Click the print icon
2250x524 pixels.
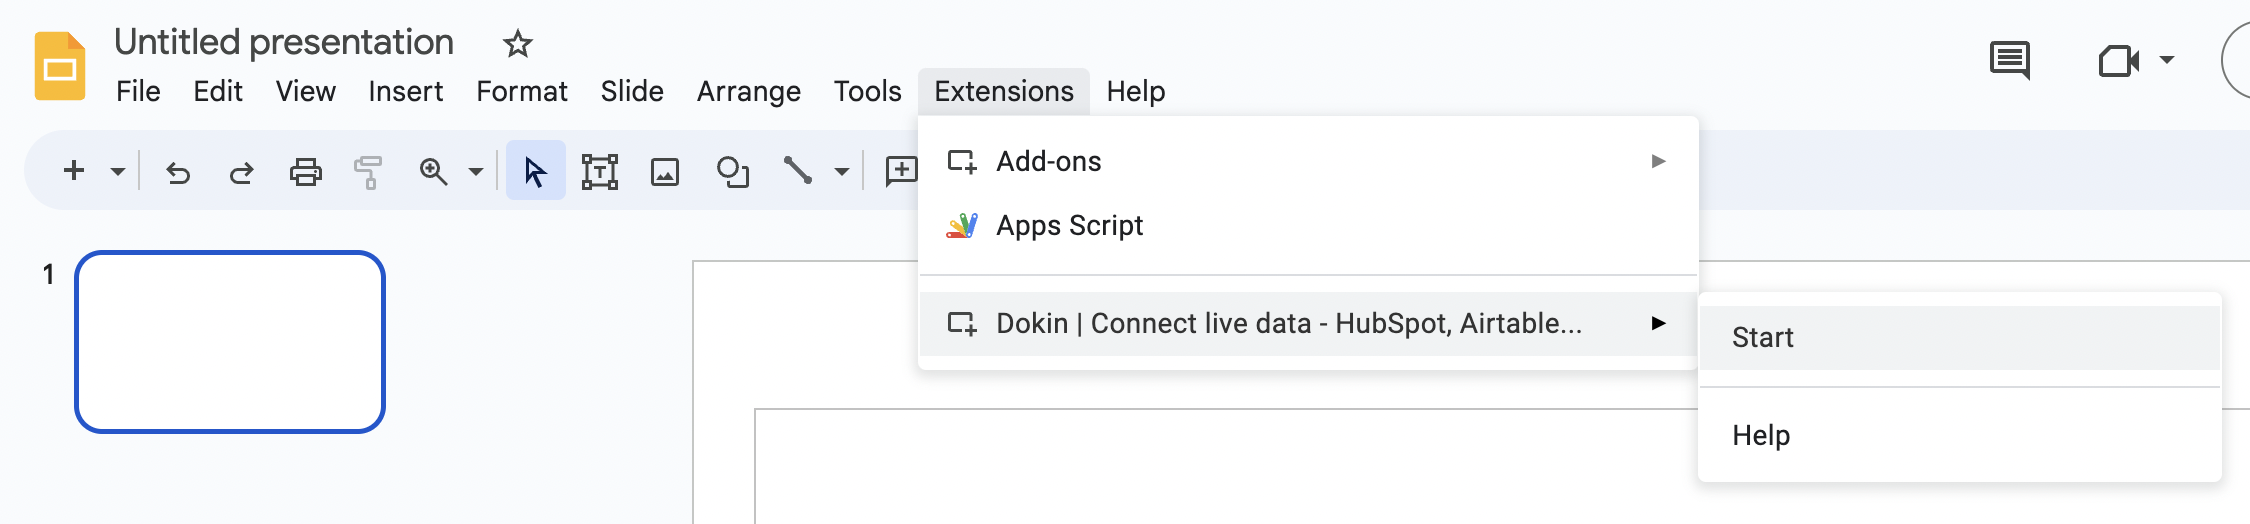click(305, 172)
